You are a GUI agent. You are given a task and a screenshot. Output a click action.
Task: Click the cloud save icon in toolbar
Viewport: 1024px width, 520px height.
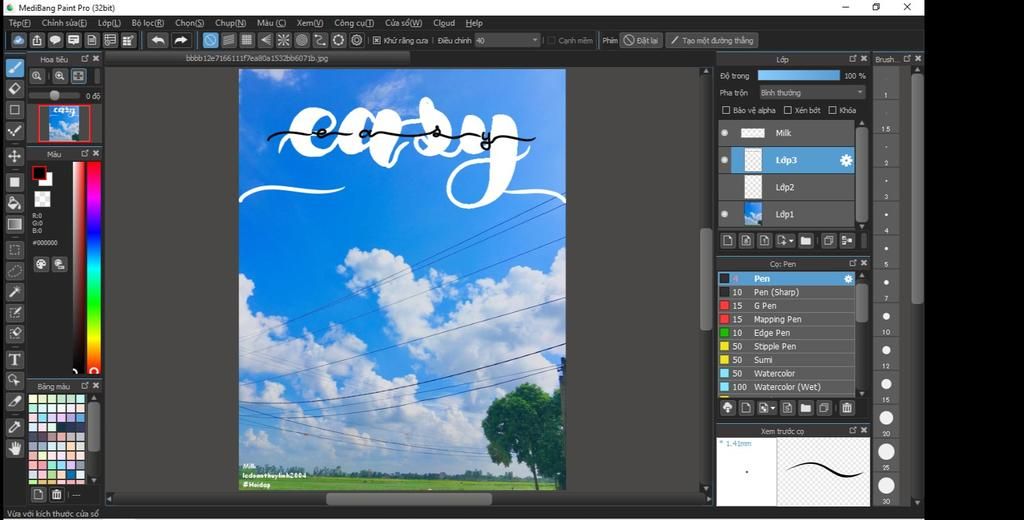(18, 41)
